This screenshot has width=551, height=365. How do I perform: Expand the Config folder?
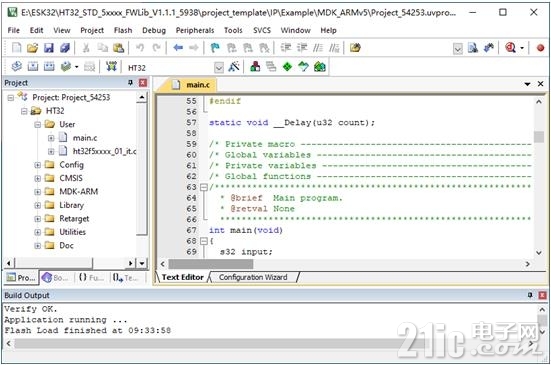click(38, 165)
